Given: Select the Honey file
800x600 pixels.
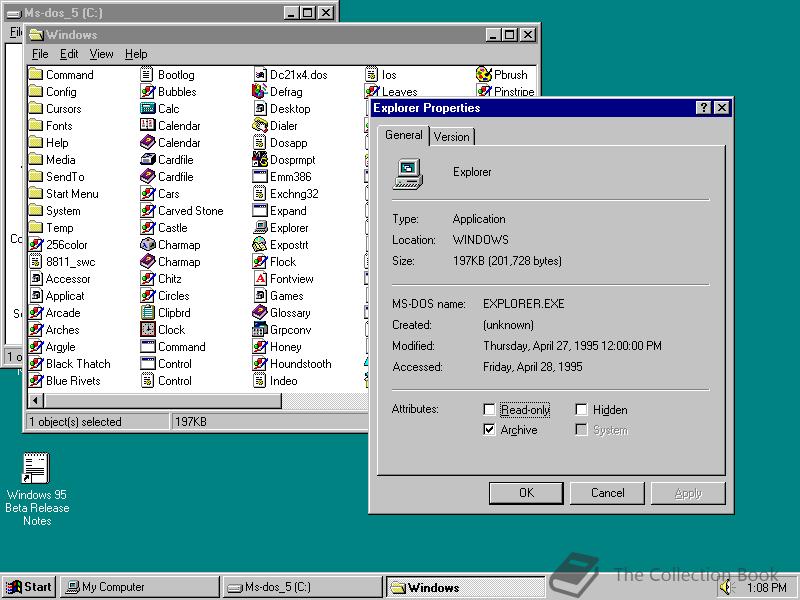Looking at the screenshot, I should coord(277,347).
